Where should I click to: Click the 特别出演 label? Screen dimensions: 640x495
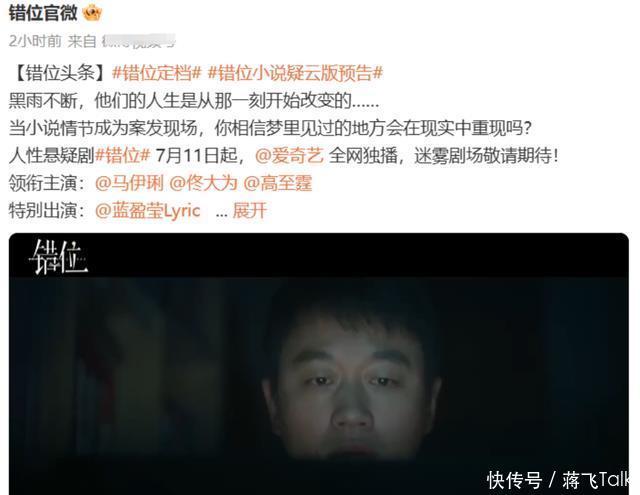(x=47, y=211)
